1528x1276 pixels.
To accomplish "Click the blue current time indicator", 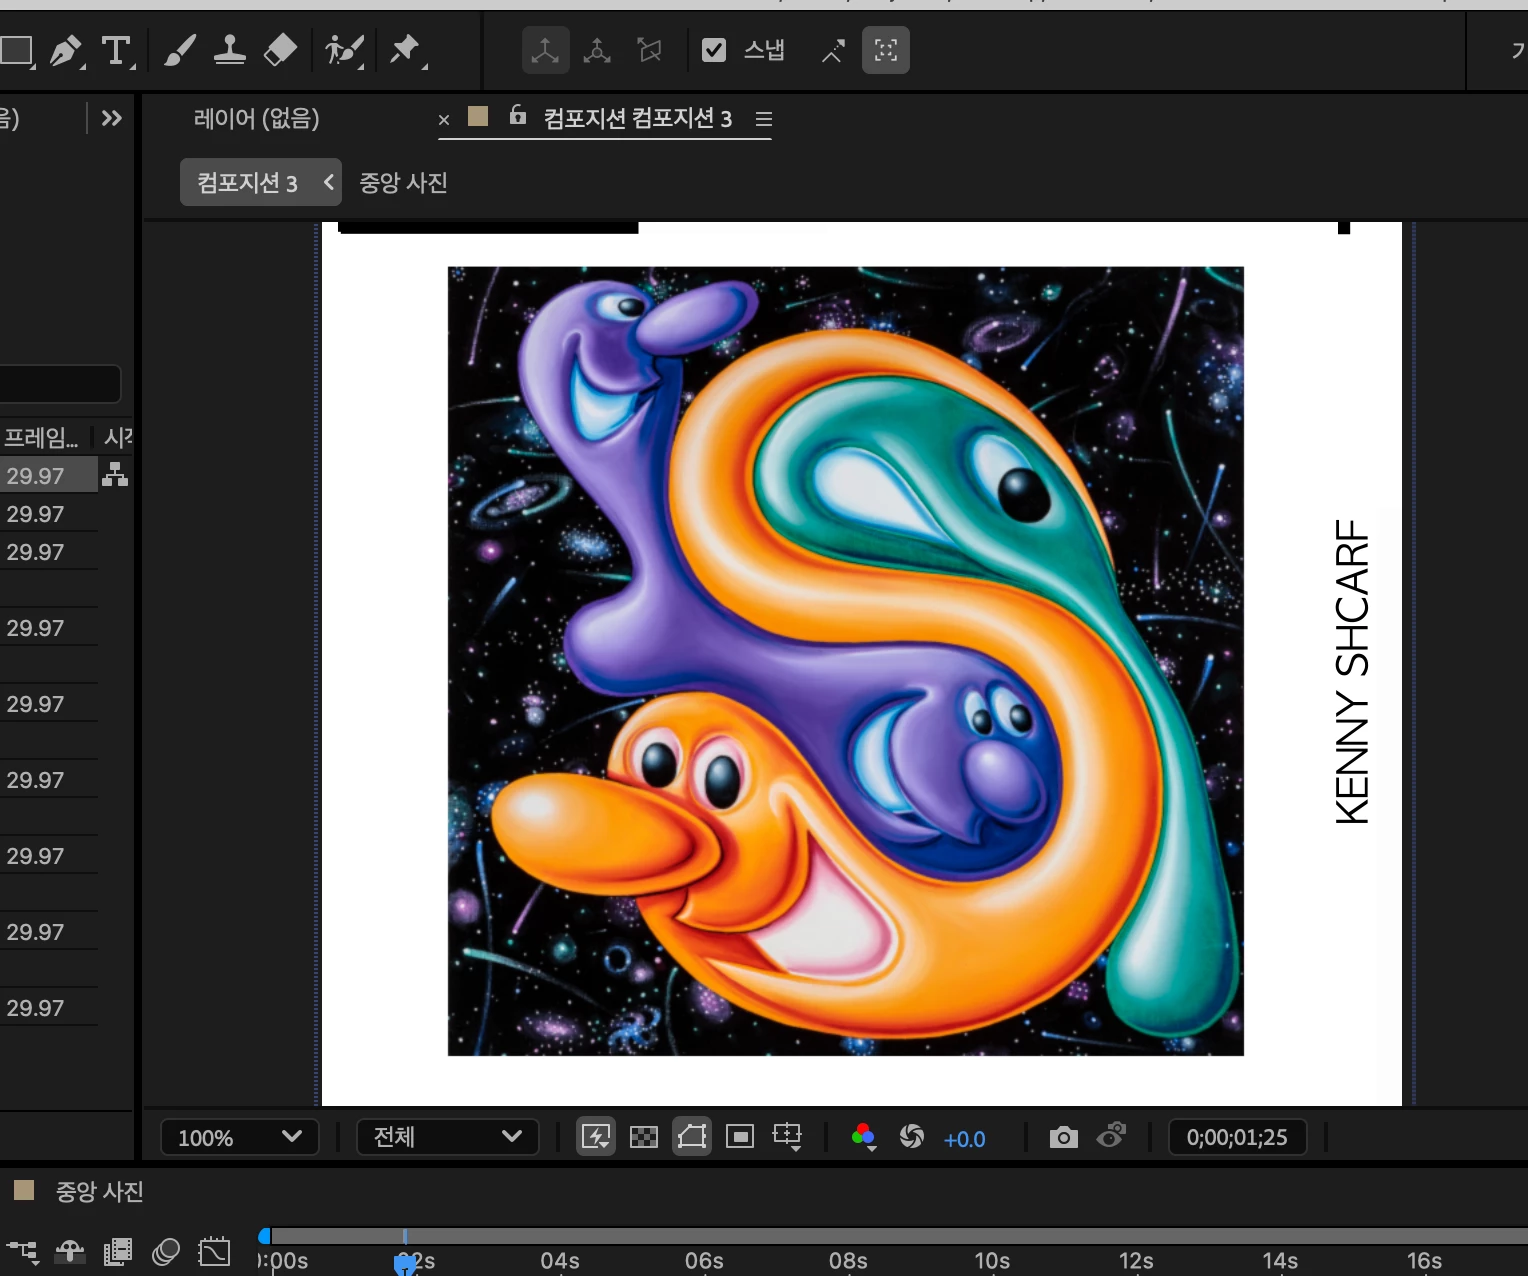I will coord(405,1264).
